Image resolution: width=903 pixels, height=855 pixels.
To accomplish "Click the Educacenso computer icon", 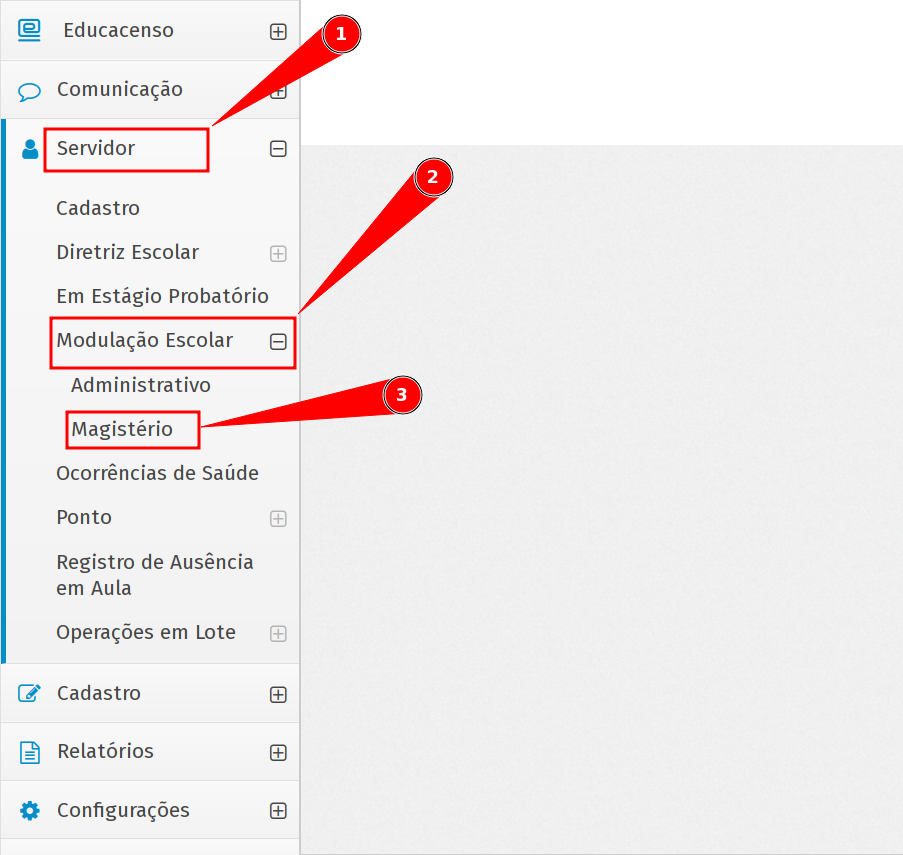I will click(x=30, y=30).
